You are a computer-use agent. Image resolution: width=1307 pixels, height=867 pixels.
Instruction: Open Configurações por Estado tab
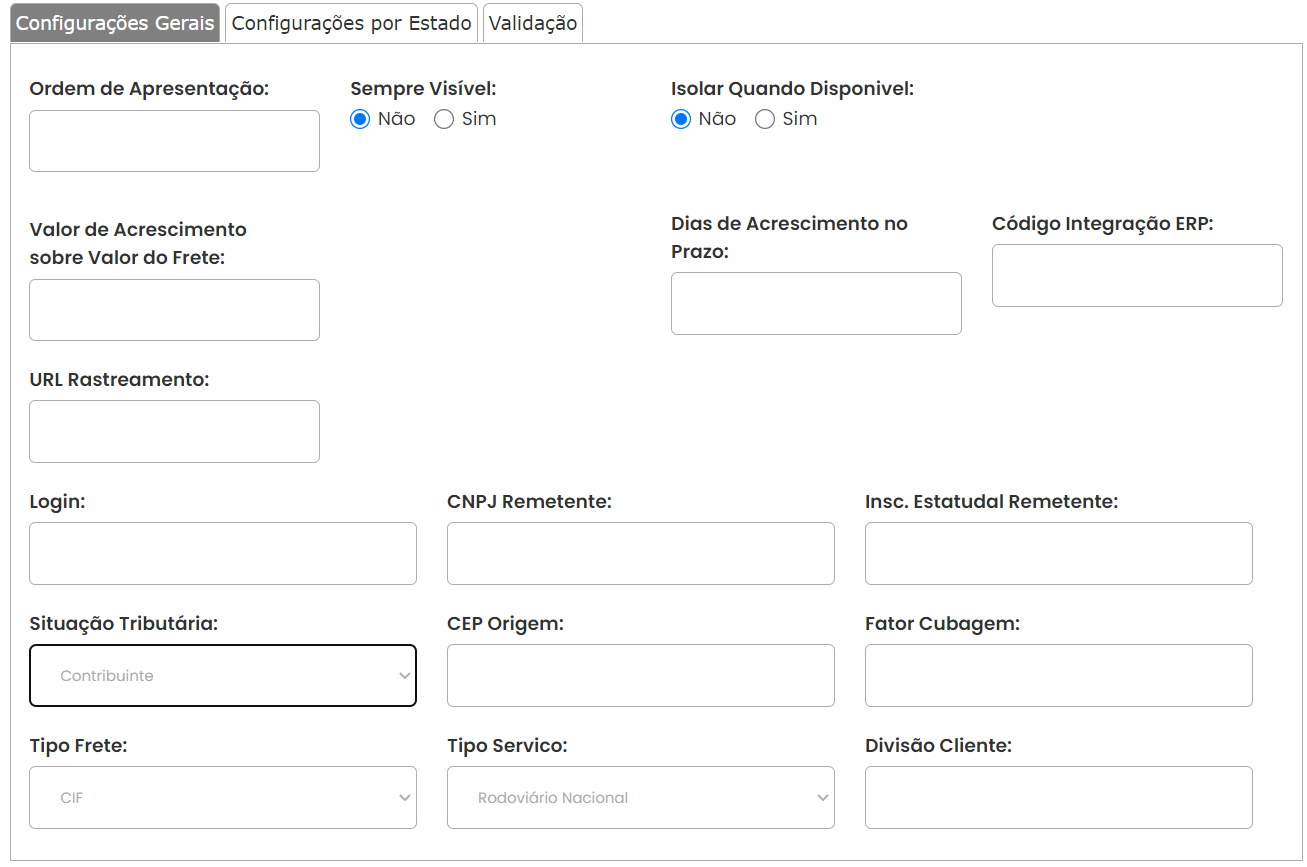pyautogui.click(x=352, y=23)
